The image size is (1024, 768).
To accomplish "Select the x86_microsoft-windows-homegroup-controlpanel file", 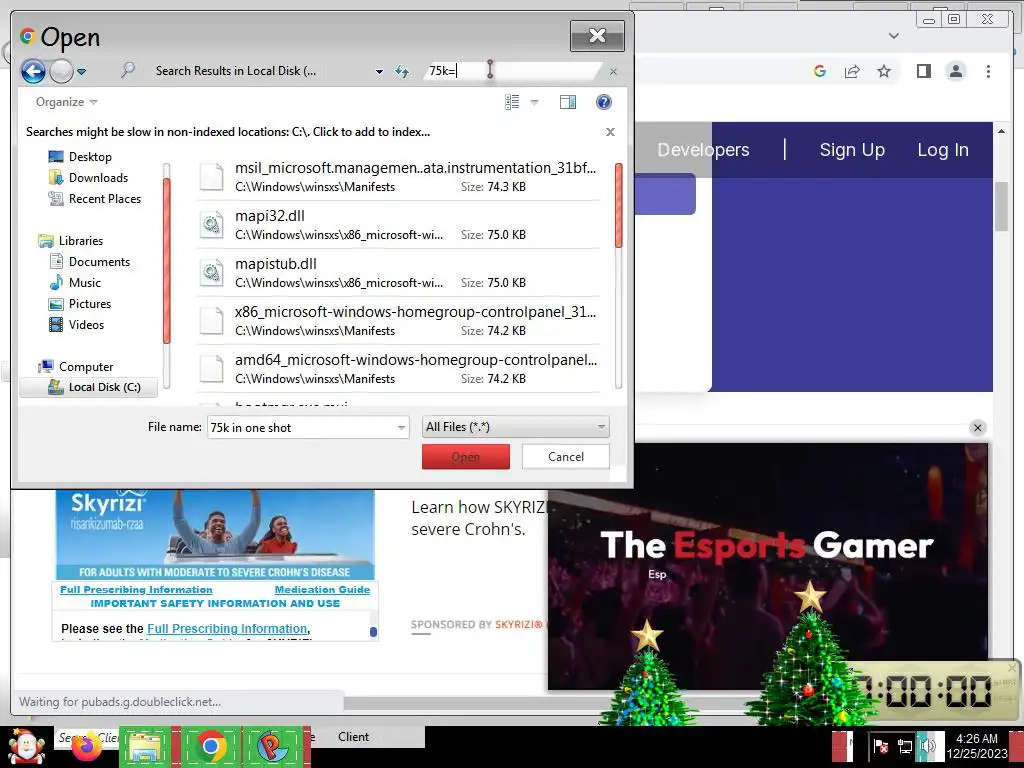I will click(398, 321).
